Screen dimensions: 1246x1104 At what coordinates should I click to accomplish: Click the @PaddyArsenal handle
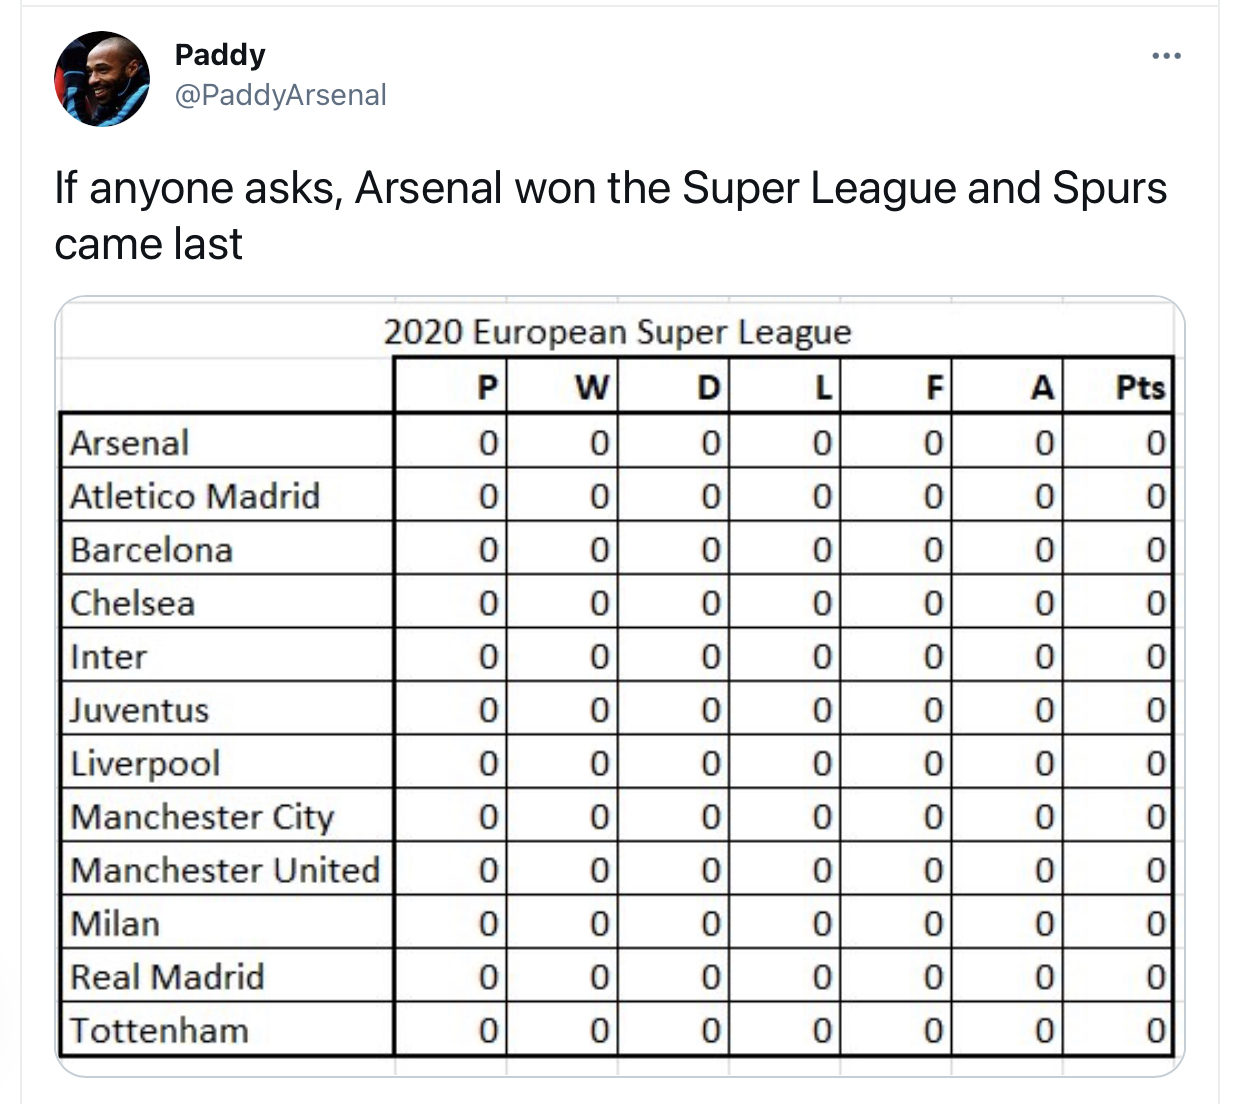pos(280,95)
